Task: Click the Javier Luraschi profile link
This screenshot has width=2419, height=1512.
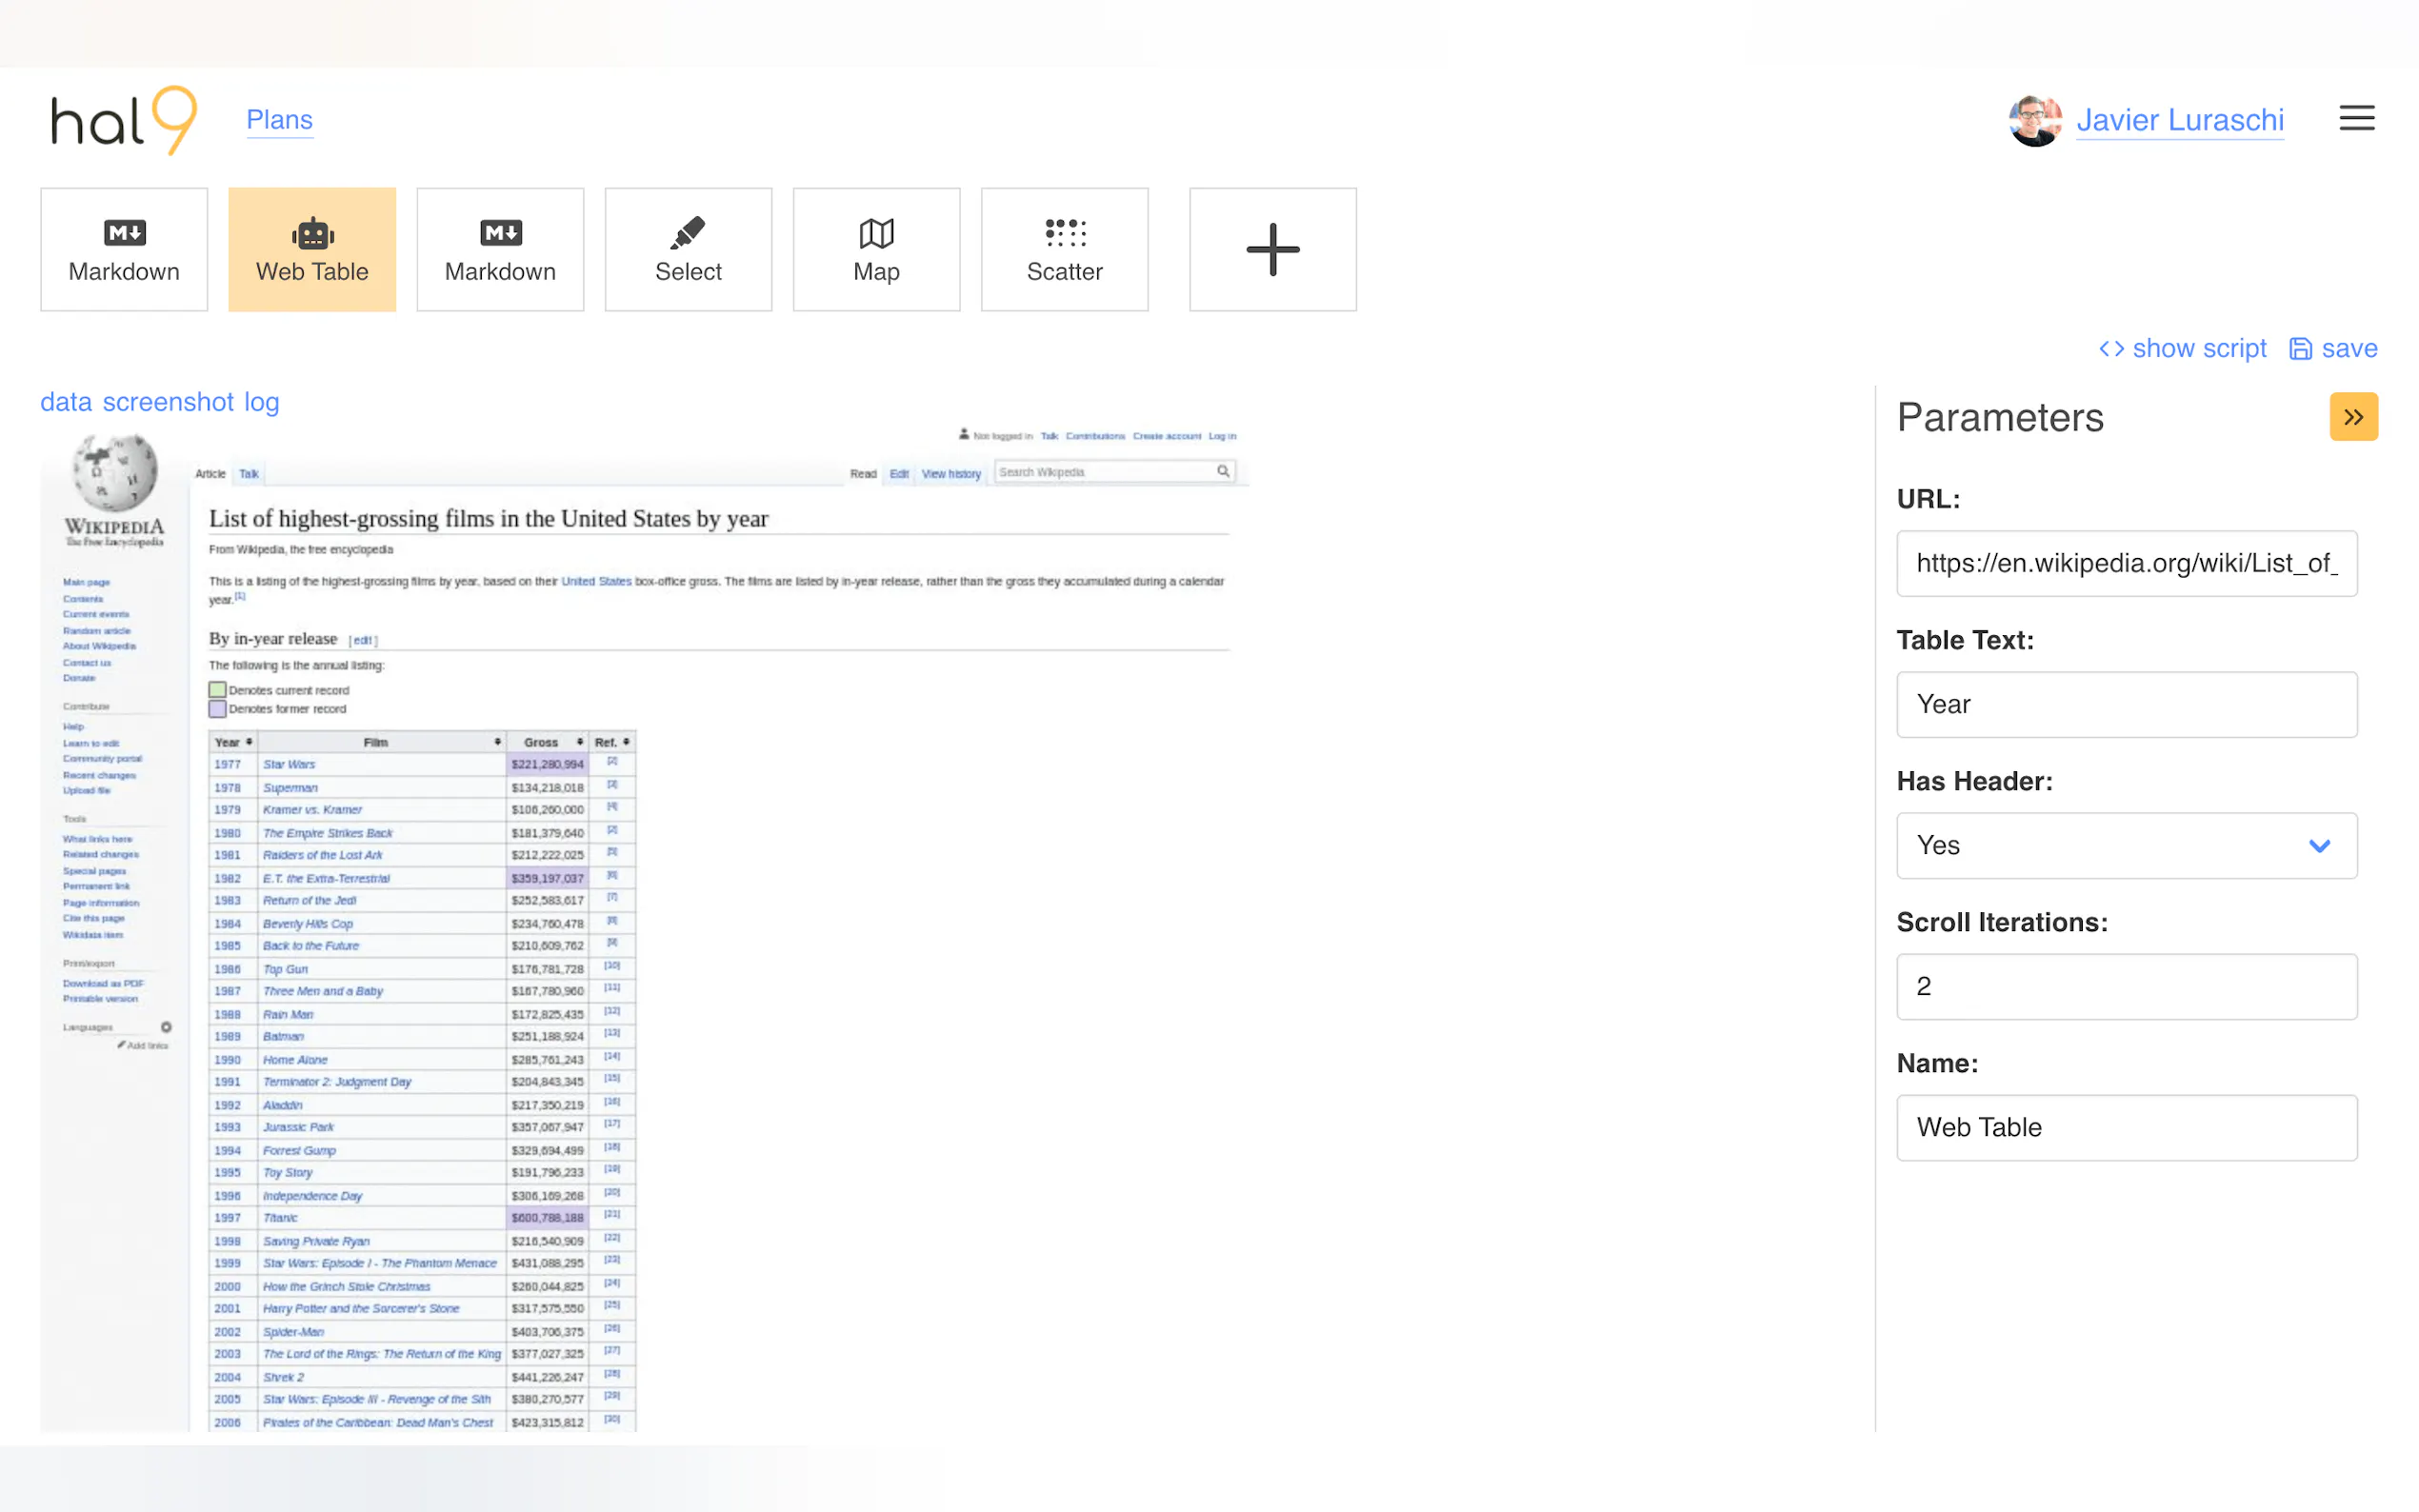Action: click(2179, 120)
